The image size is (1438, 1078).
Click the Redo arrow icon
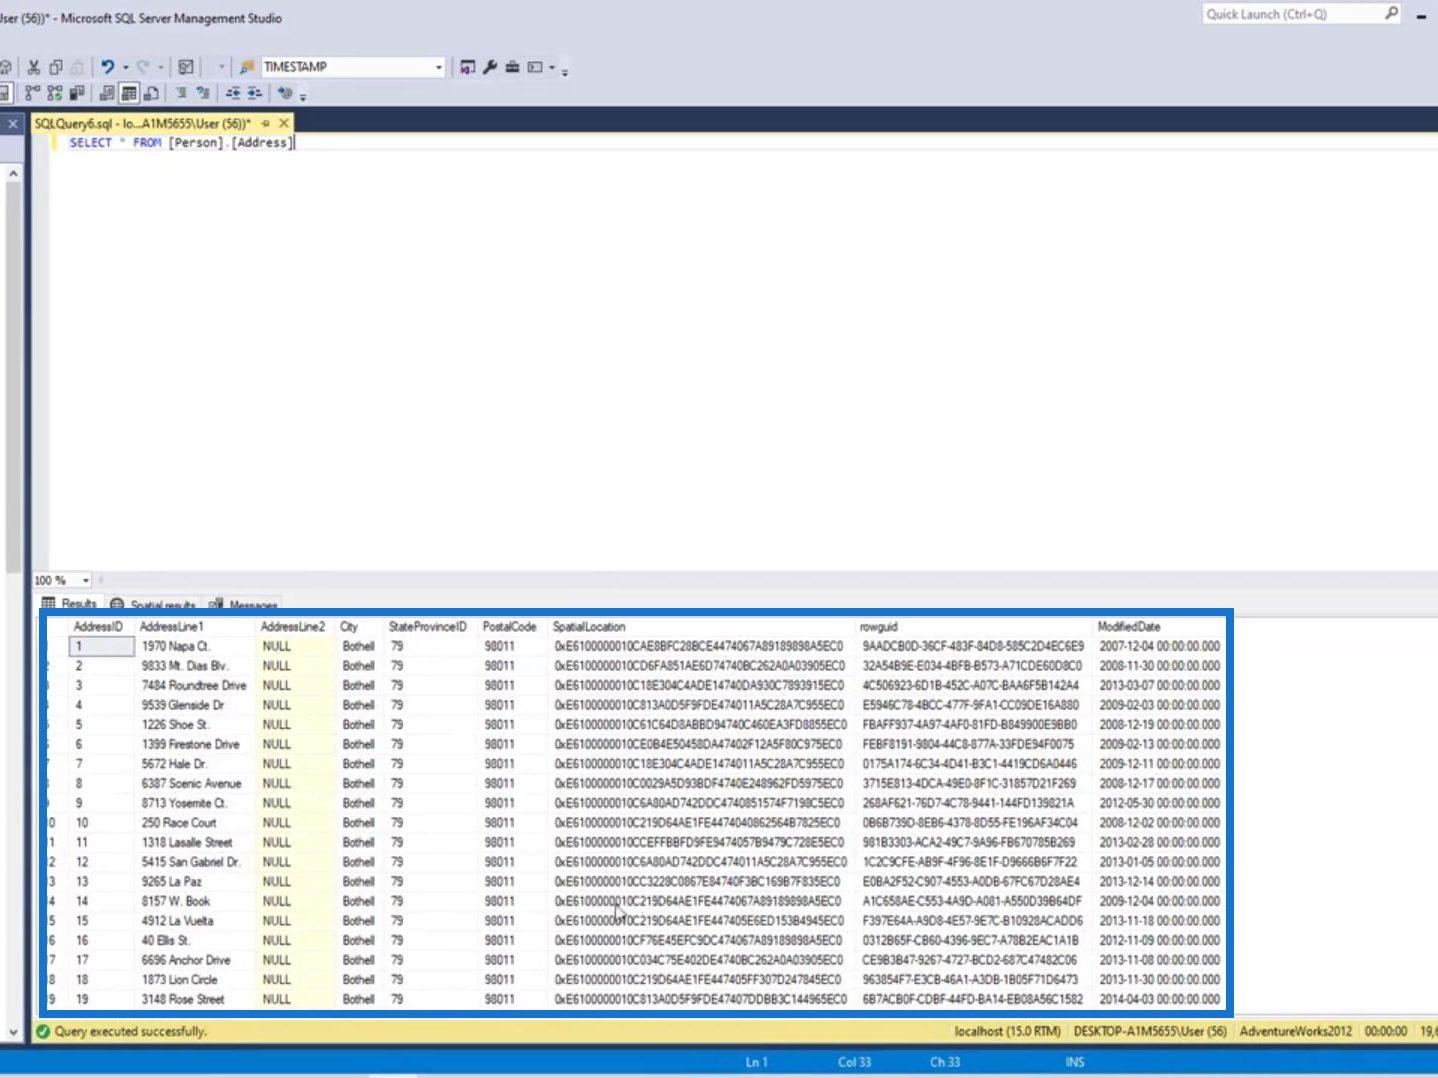143,67
